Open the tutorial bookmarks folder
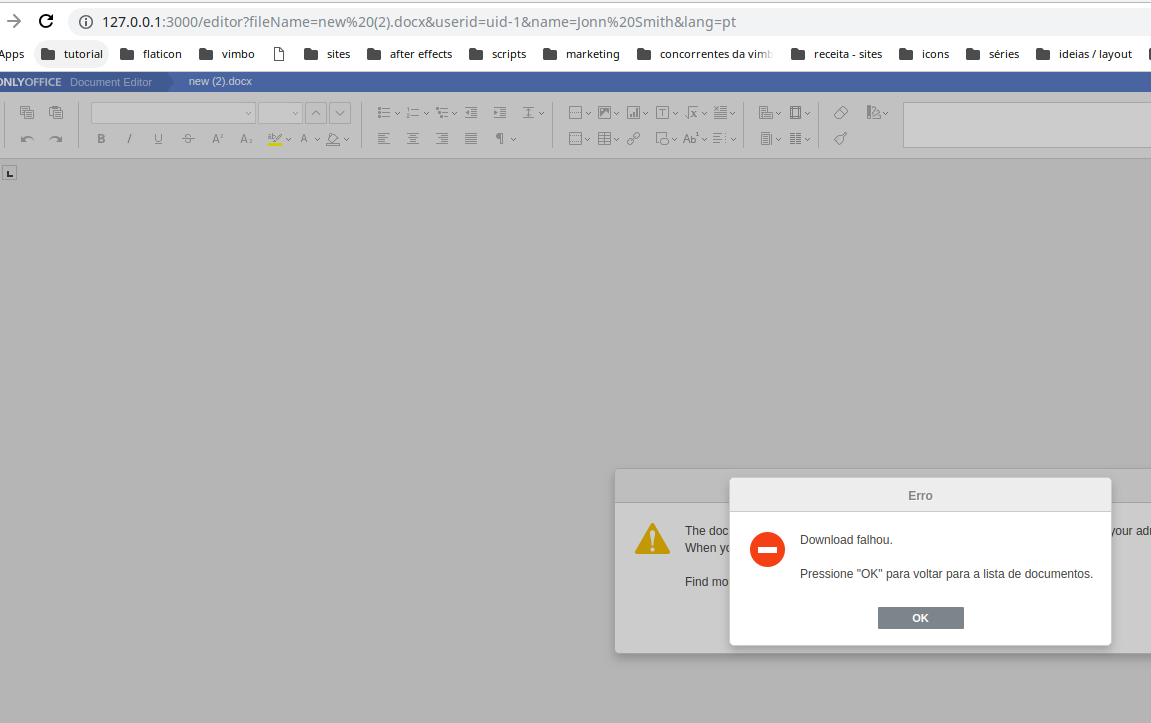 pos(71,54)
